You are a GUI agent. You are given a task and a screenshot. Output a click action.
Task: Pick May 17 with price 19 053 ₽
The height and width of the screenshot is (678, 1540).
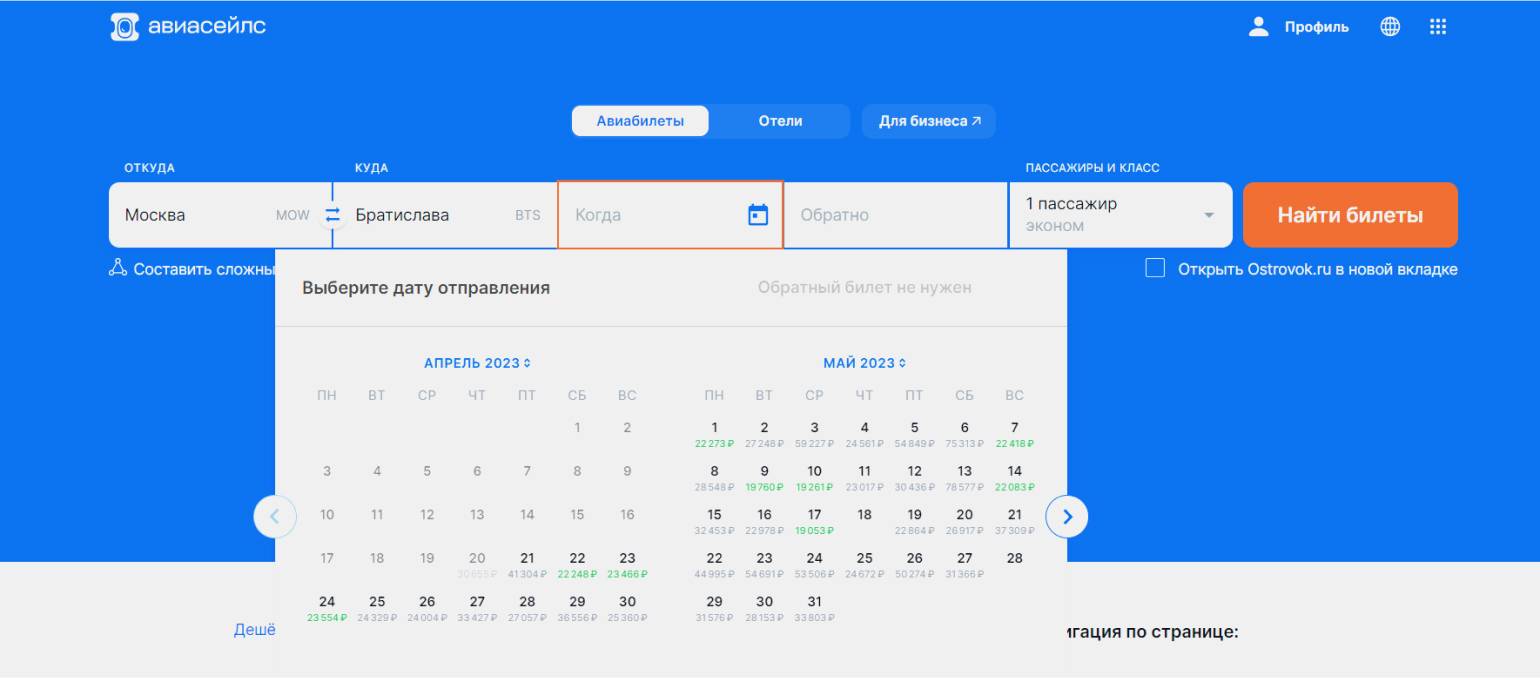tap(814, 521)
